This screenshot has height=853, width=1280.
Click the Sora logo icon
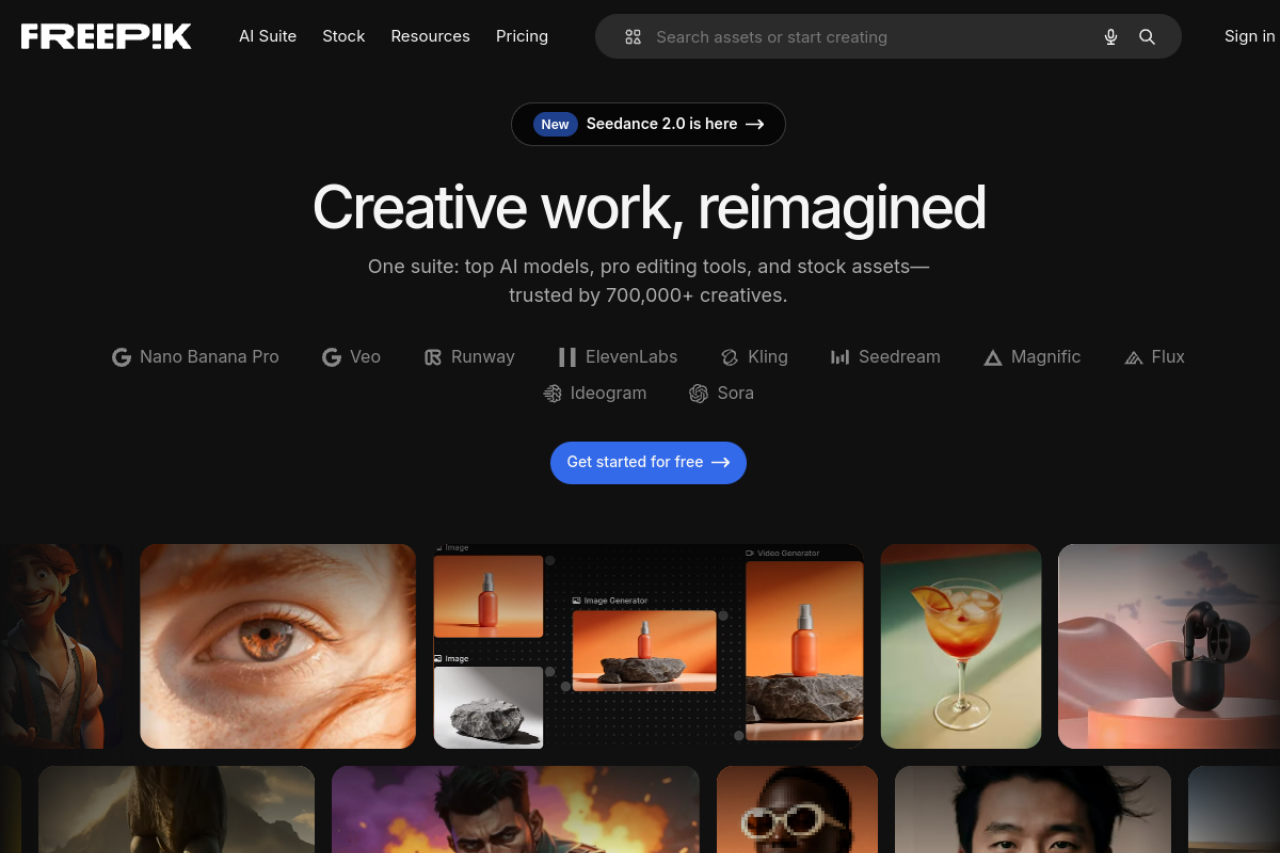(698, 394)
